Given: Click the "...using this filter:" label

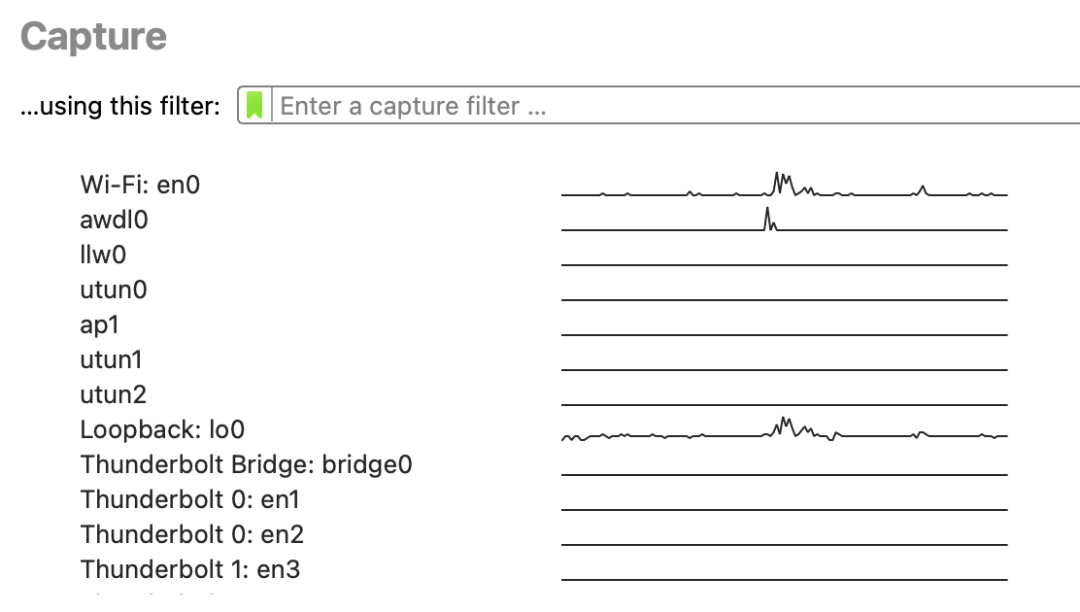Looking at the screenshot, I should 120,106.
